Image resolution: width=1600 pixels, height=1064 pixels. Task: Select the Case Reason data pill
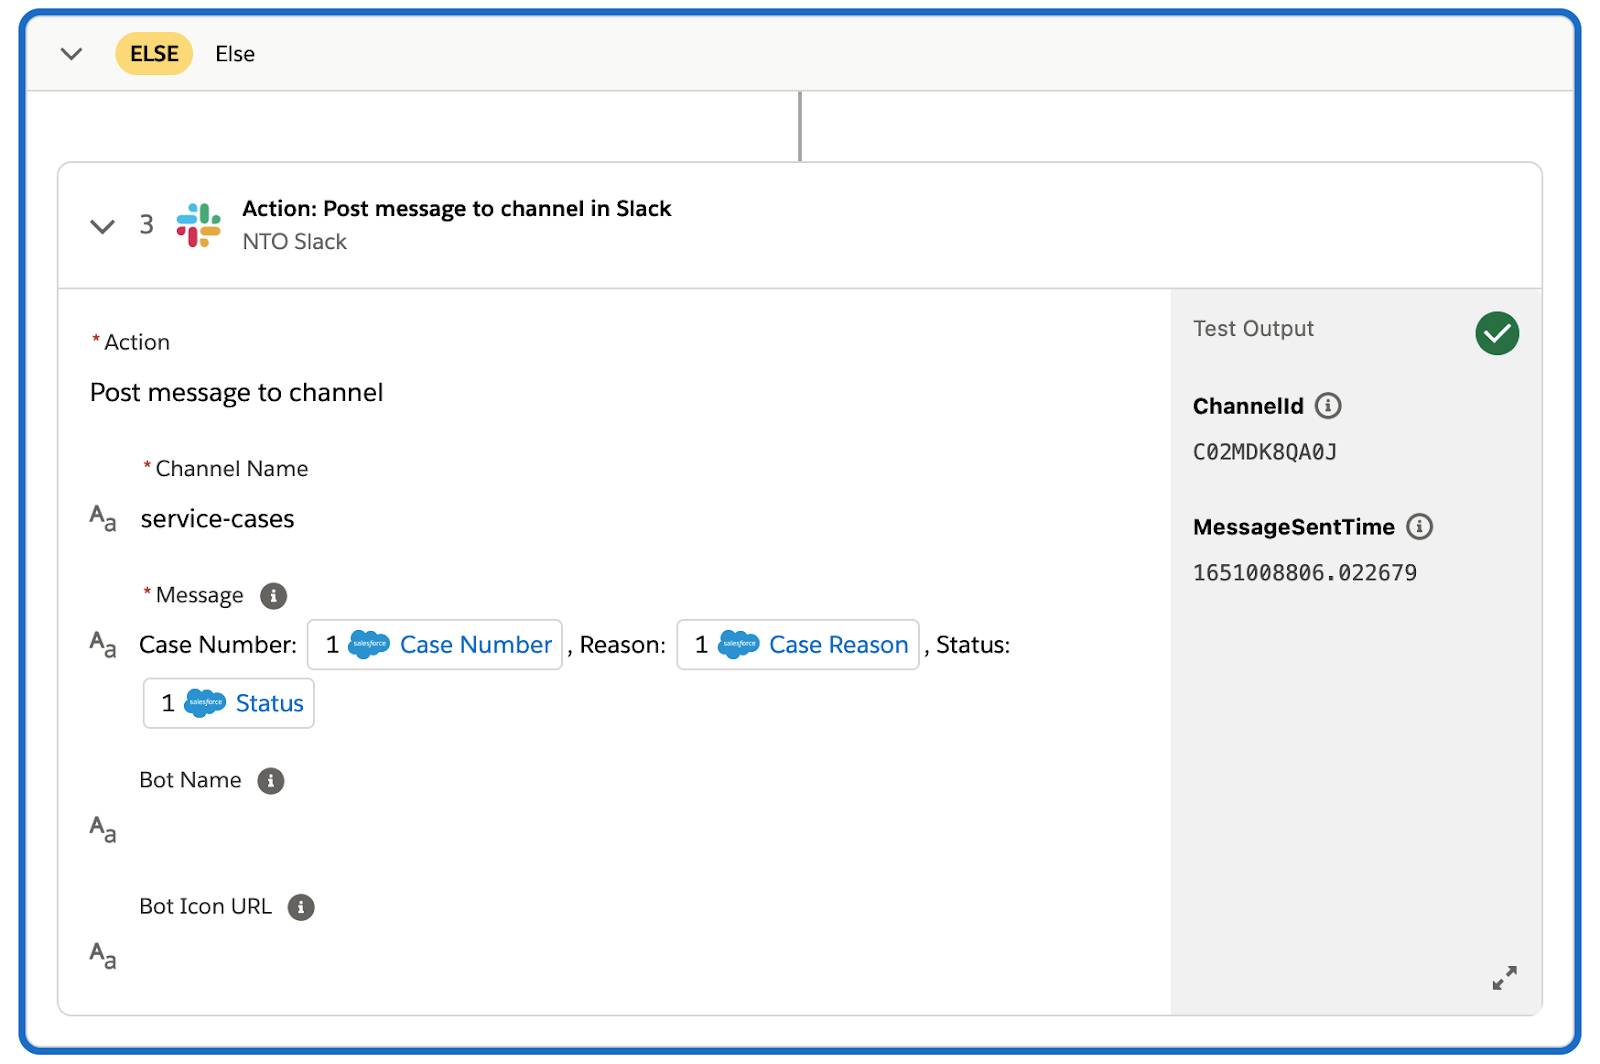(798, 644)
